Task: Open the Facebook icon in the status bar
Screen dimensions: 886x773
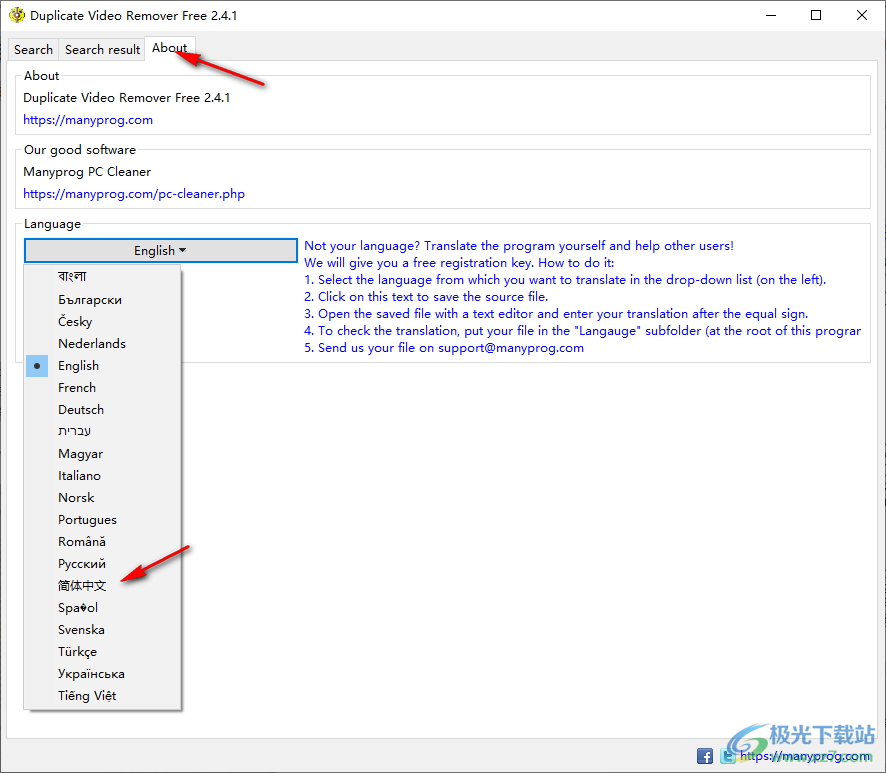Action: (x=705, y=755)
